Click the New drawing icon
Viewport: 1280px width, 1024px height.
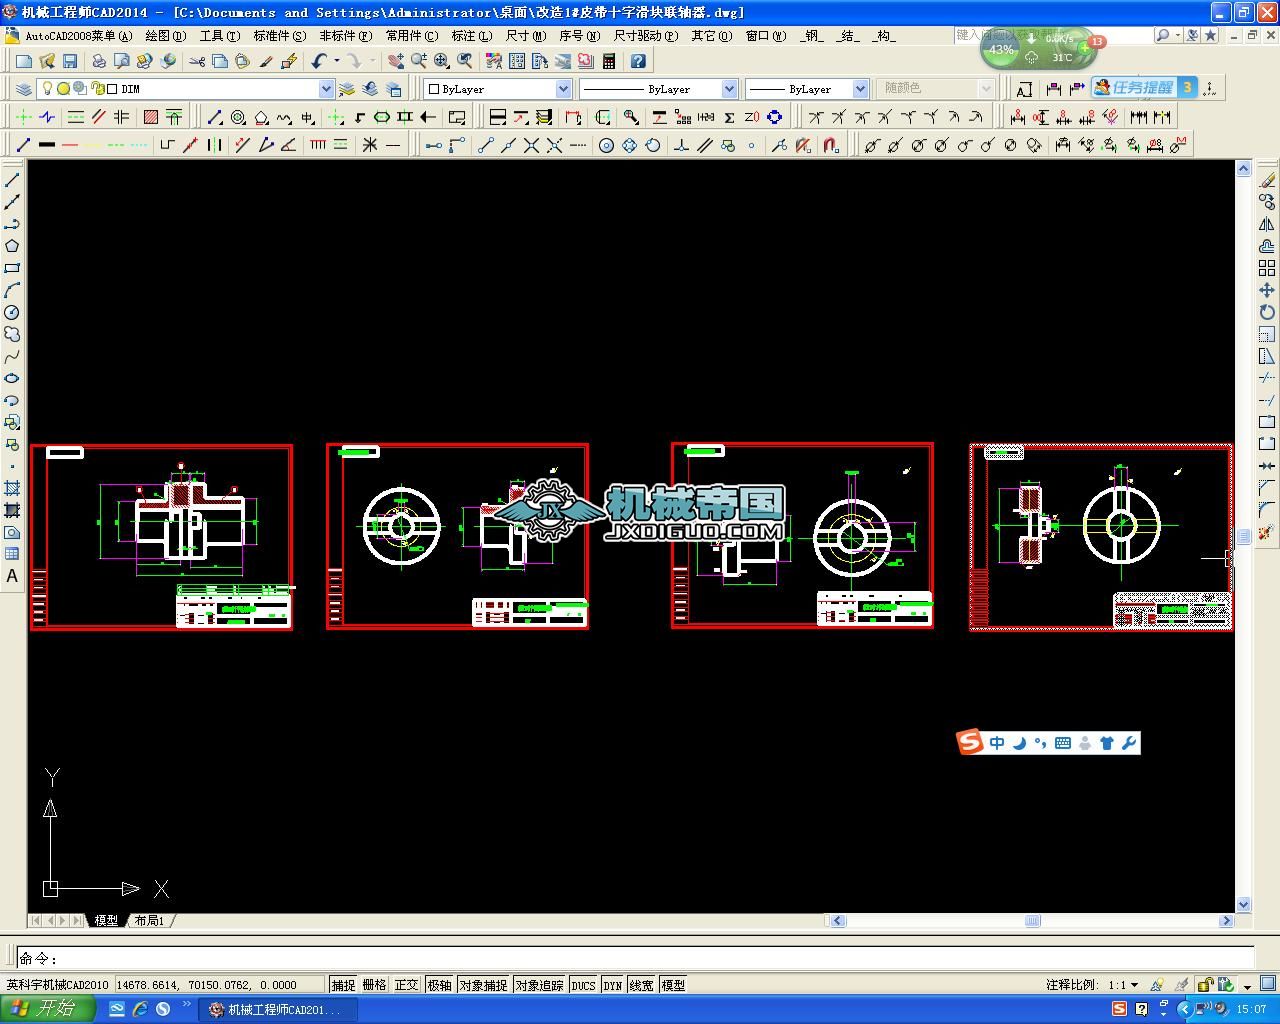click(24, 61)
